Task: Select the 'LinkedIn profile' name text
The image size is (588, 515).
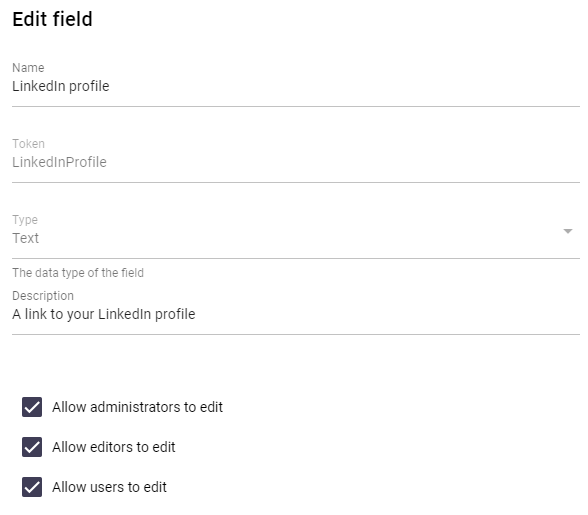Action: pyautogui.click(x=61, y=86)
